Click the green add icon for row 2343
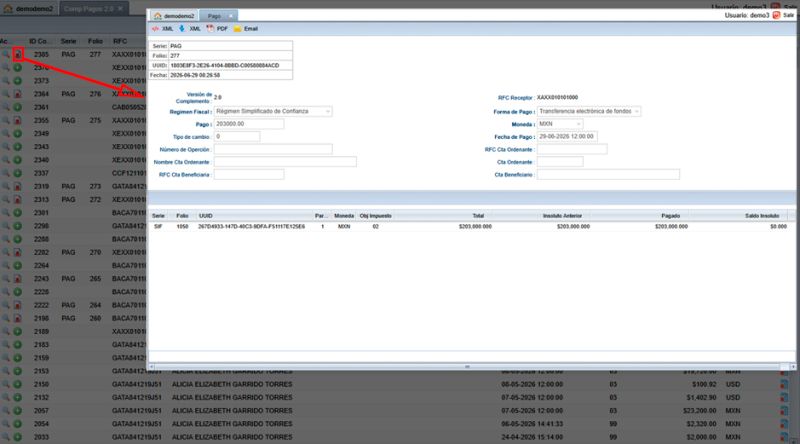 tap(18, 146)
